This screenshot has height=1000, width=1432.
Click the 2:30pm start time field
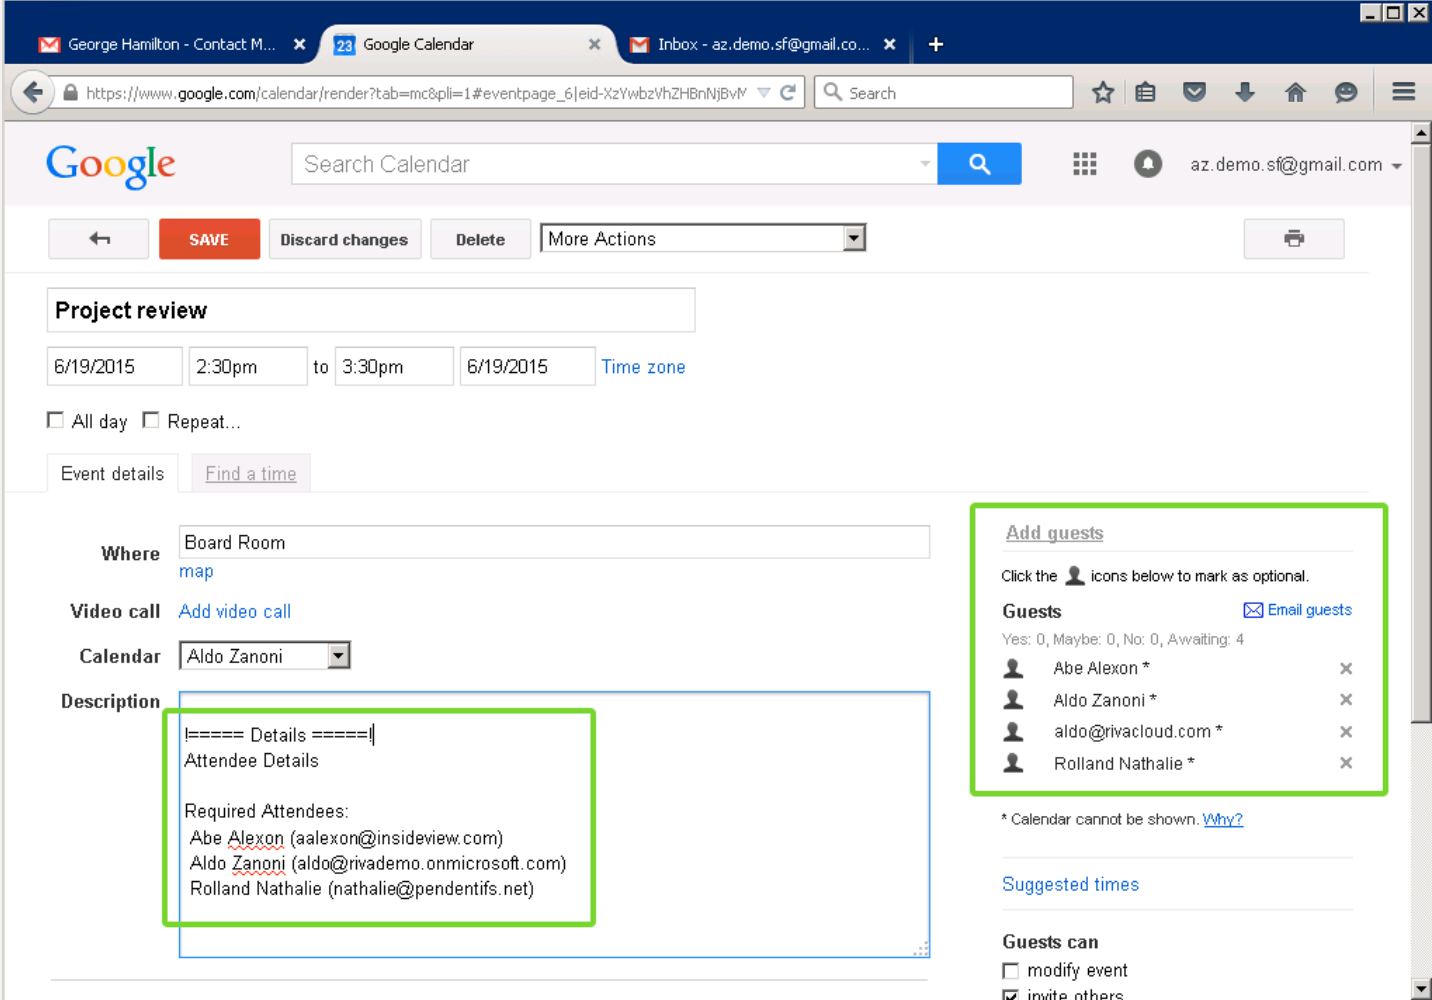click(248, 366)
